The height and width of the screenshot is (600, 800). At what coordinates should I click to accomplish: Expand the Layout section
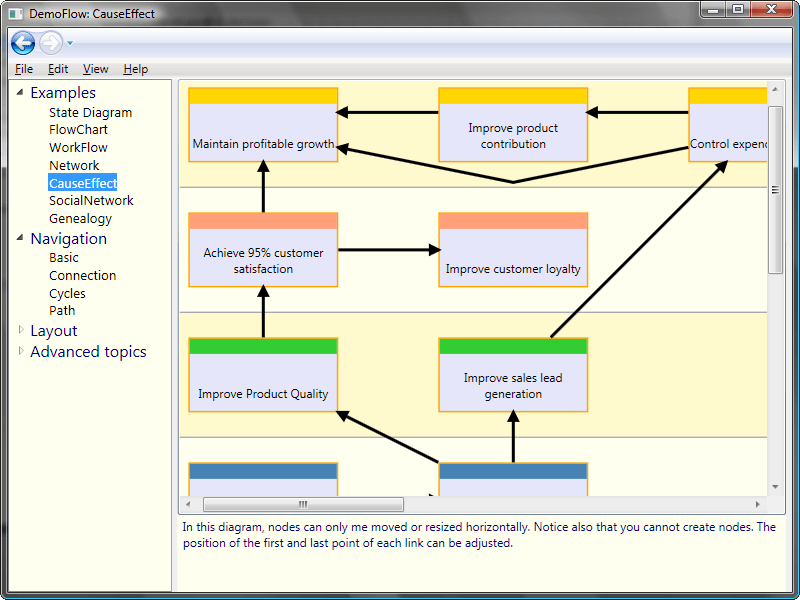click(x=21, y=330)
